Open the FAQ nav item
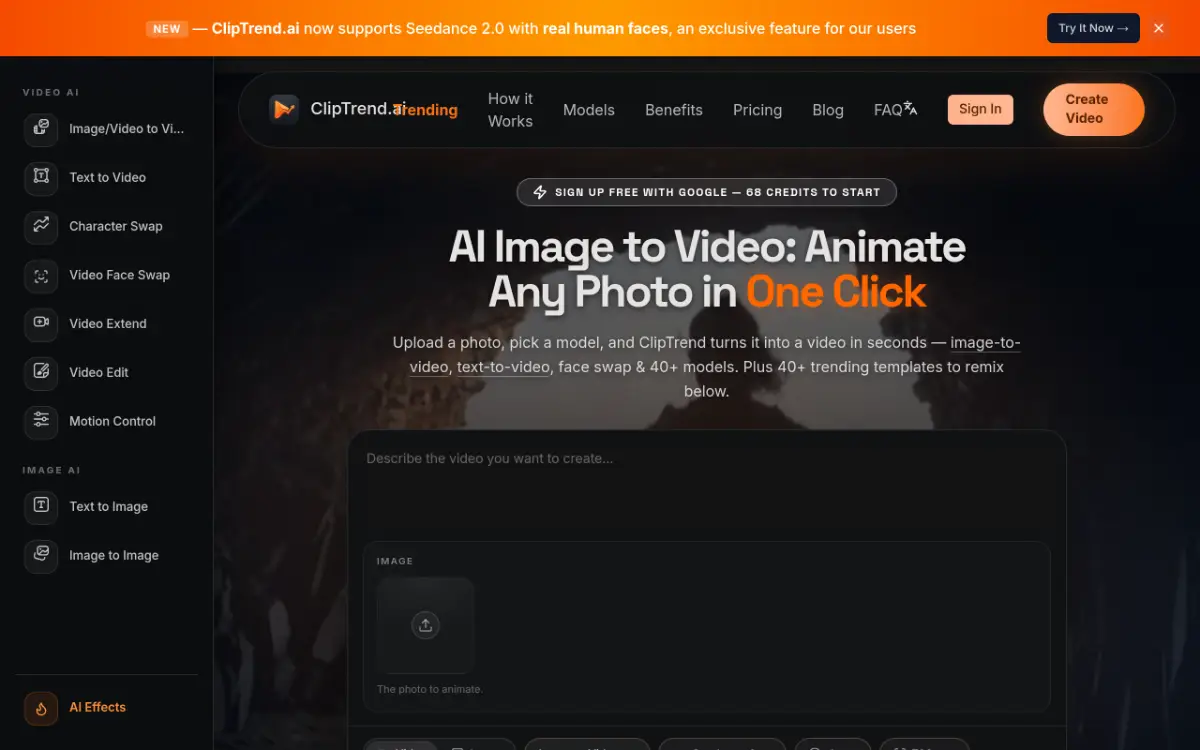The image size is (1200, 750). (x=888, y=110)
